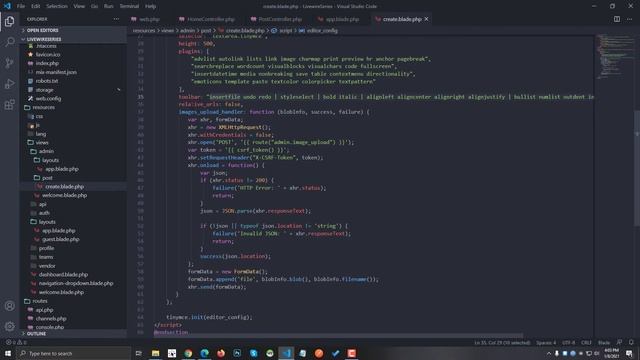
Task: Open the Source Control view
Action: click(x=9, y=63)
